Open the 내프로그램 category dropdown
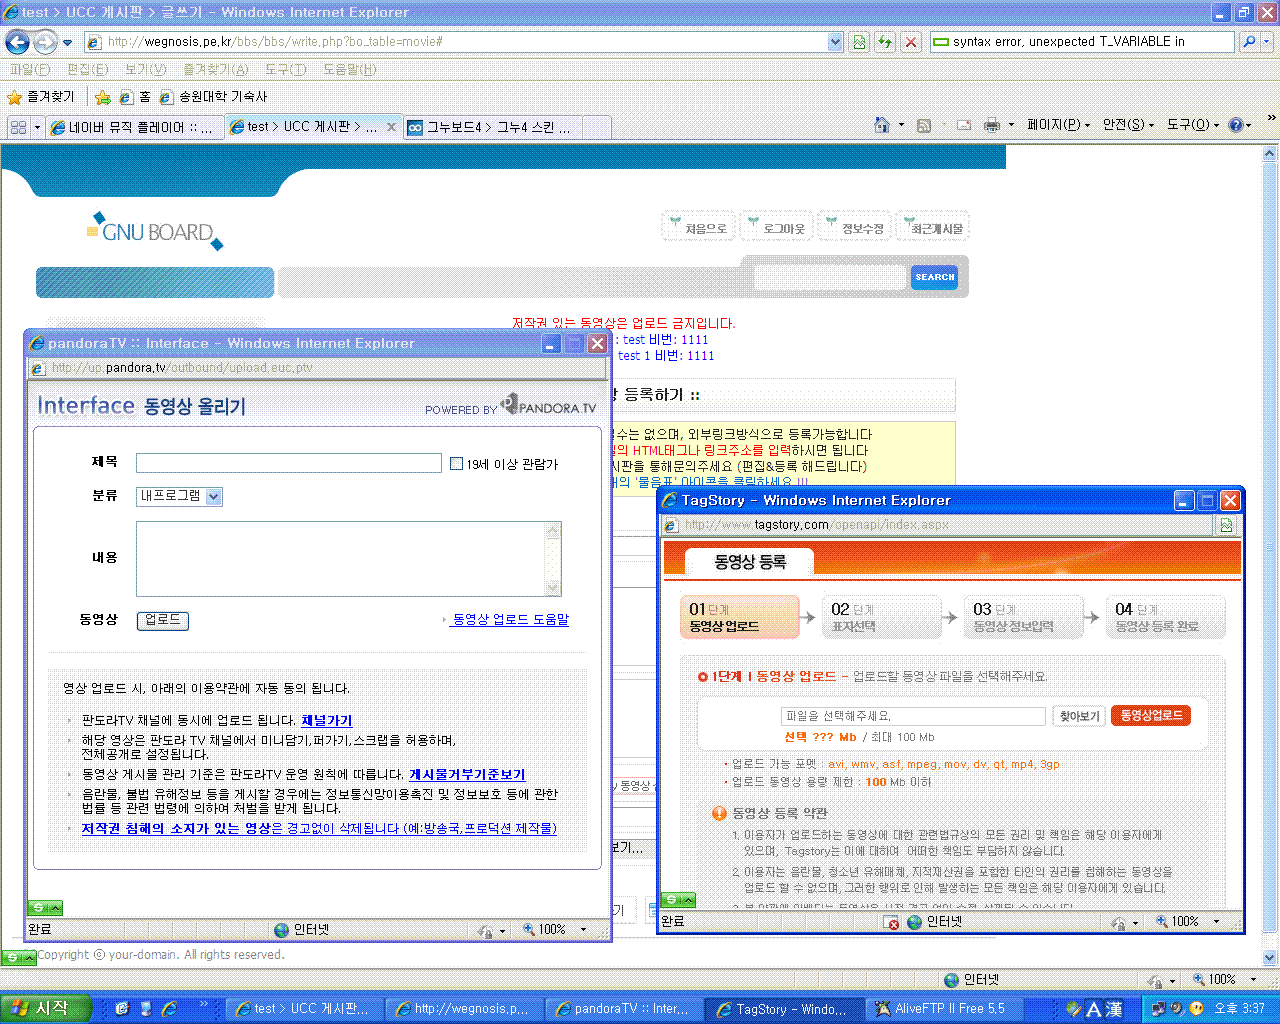Image resolution: width=1280 pixels, height=1024 pixels. click(x=214, y=496)
